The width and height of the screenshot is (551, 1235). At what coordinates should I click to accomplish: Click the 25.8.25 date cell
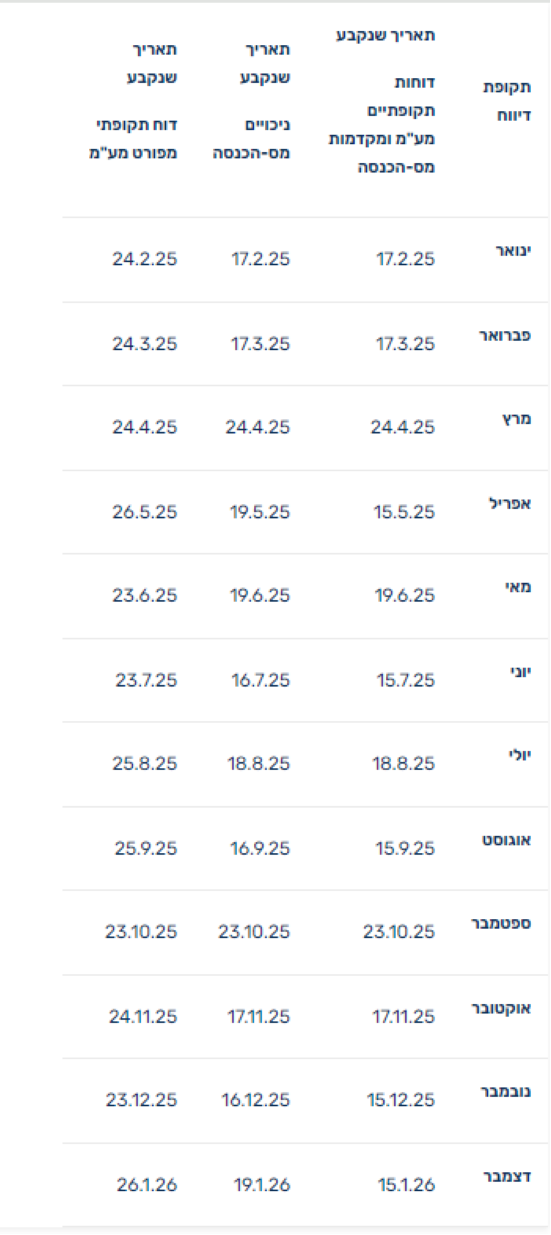[146, 764]
